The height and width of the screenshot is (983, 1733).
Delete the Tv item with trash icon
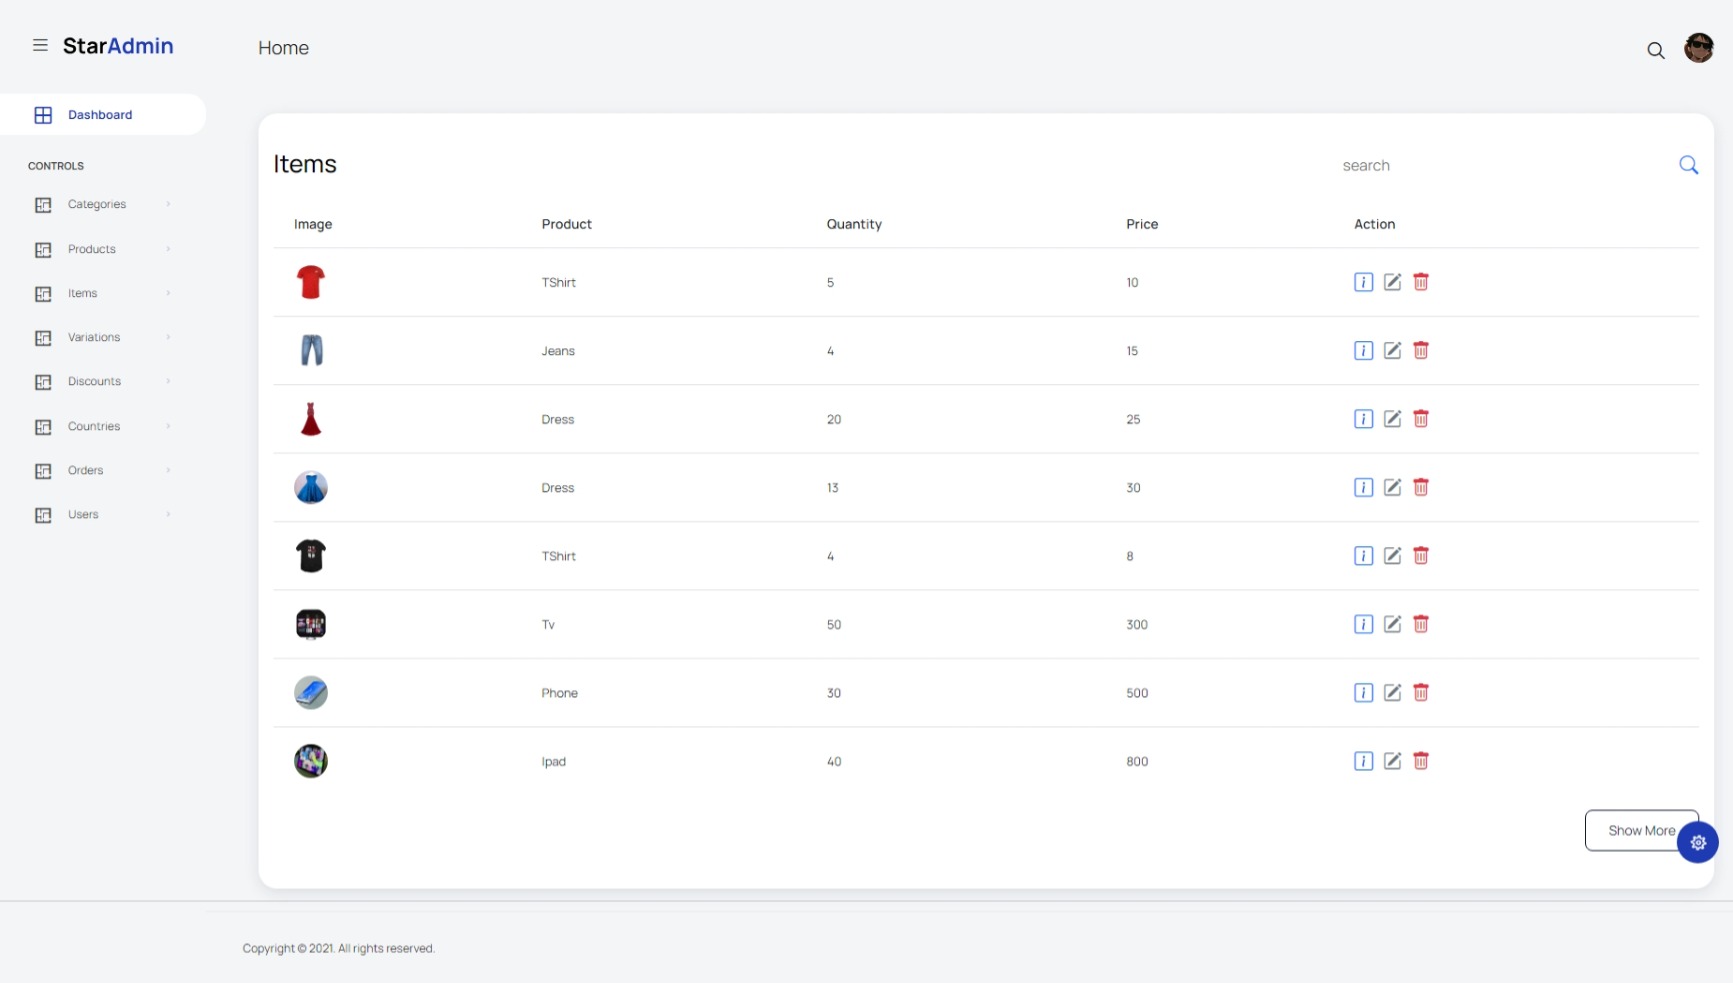point(1421,624)
